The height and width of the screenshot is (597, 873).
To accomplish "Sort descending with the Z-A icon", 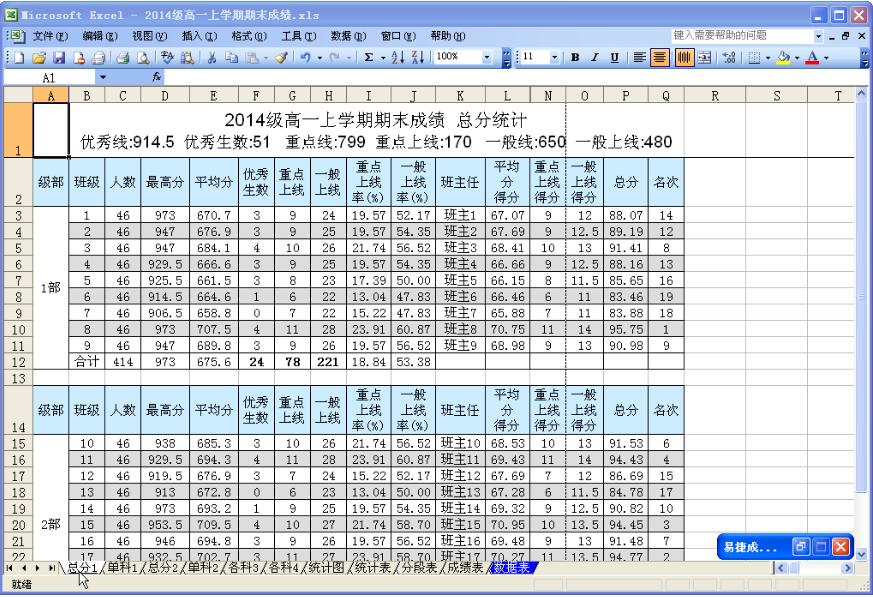I will coord(418,57).
